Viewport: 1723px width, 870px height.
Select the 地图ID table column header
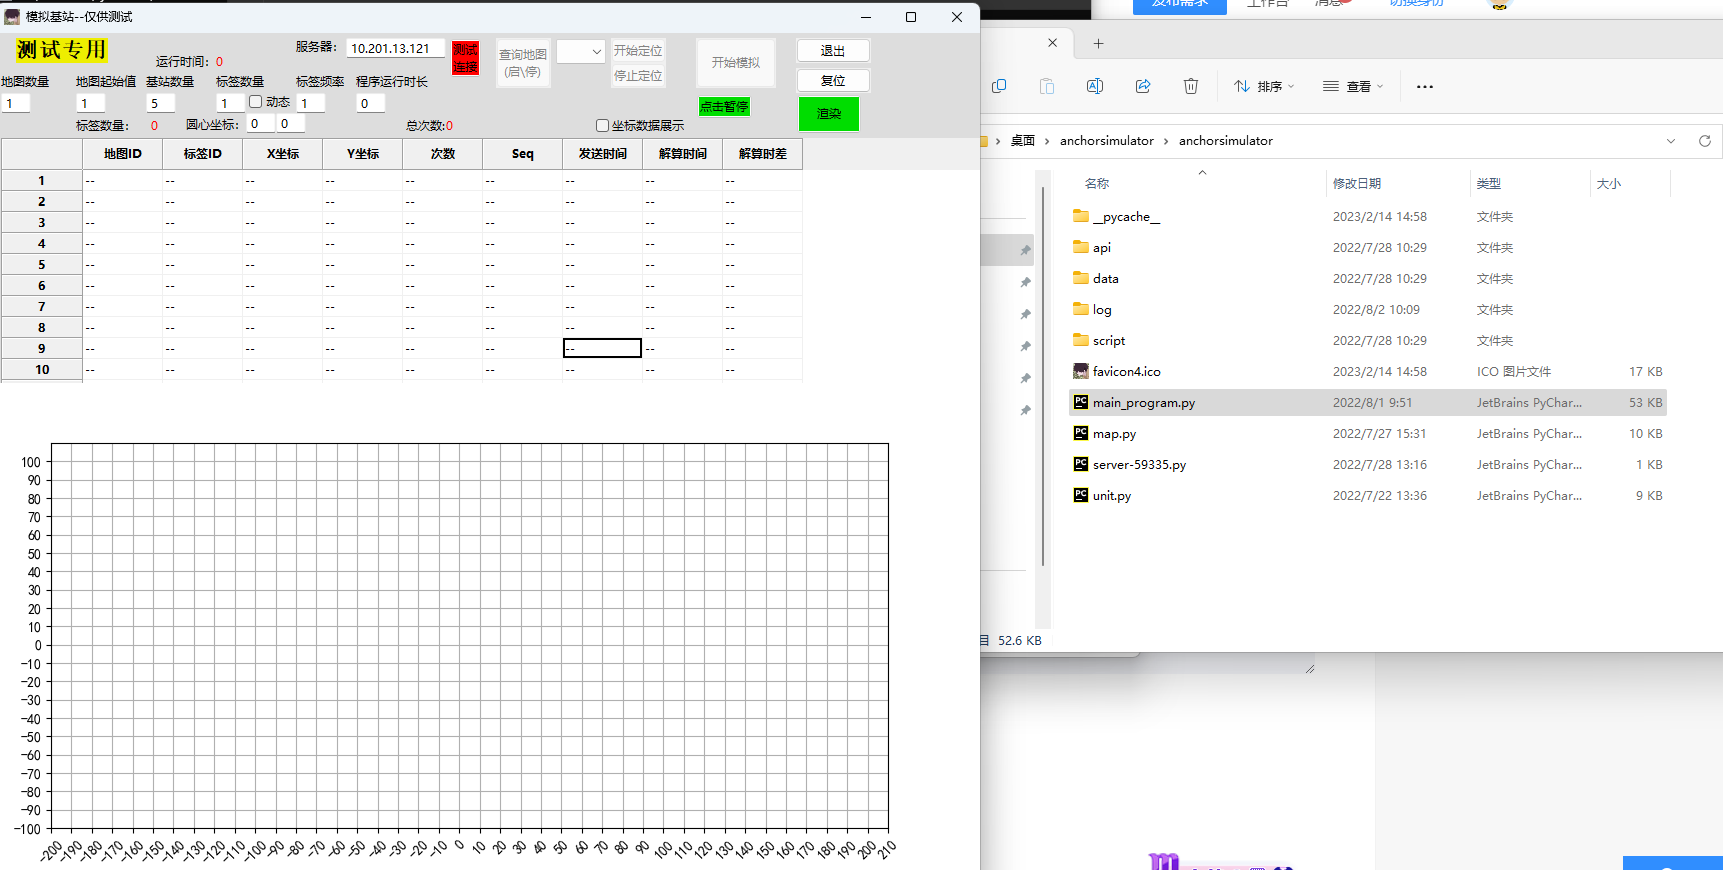tap(122, 154)
